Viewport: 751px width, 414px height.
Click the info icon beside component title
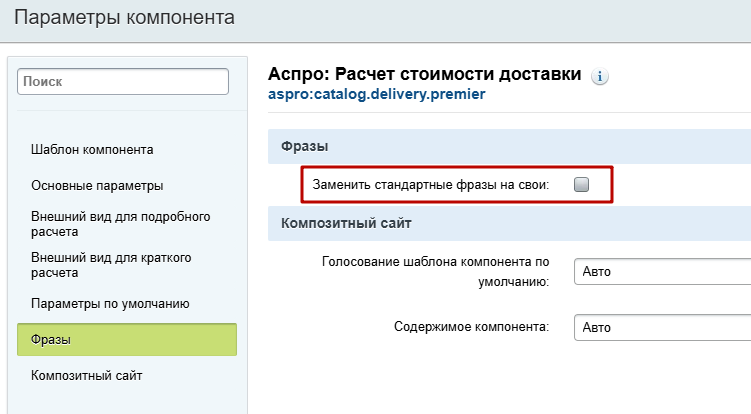pyautogui.click(x=600, y=76)
